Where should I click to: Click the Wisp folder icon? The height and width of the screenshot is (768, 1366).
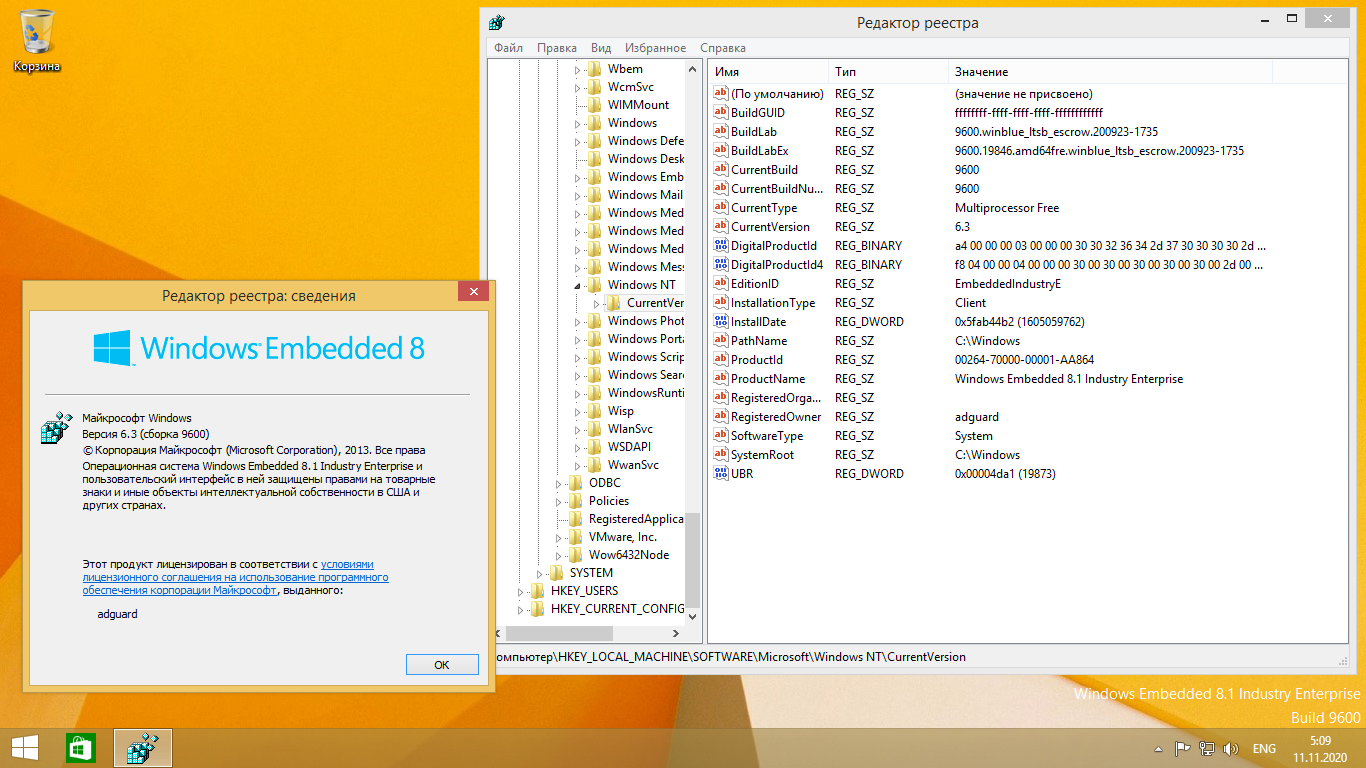tap(594, 411)
